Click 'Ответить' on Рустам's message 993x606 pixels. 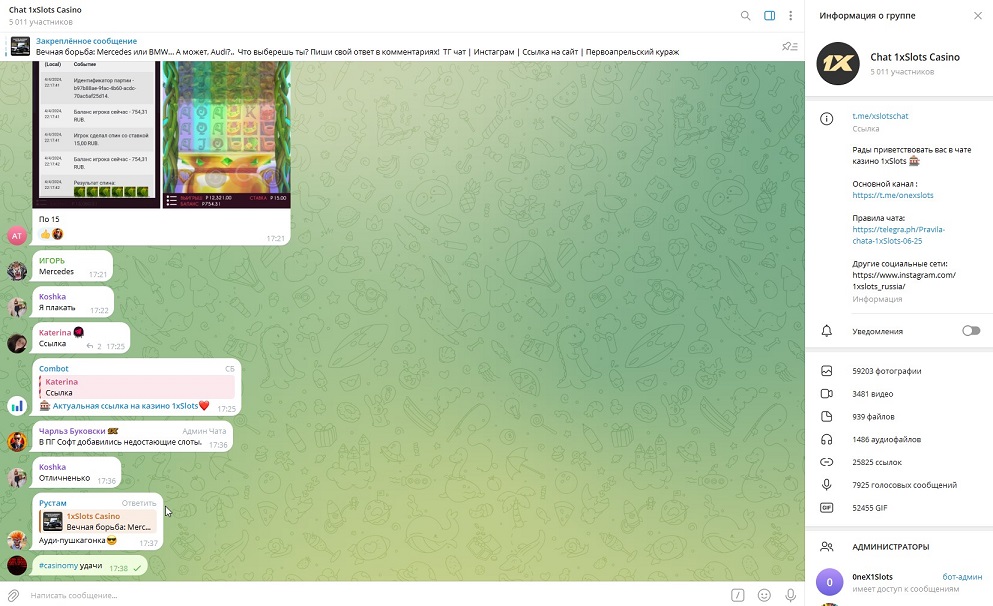139,503
